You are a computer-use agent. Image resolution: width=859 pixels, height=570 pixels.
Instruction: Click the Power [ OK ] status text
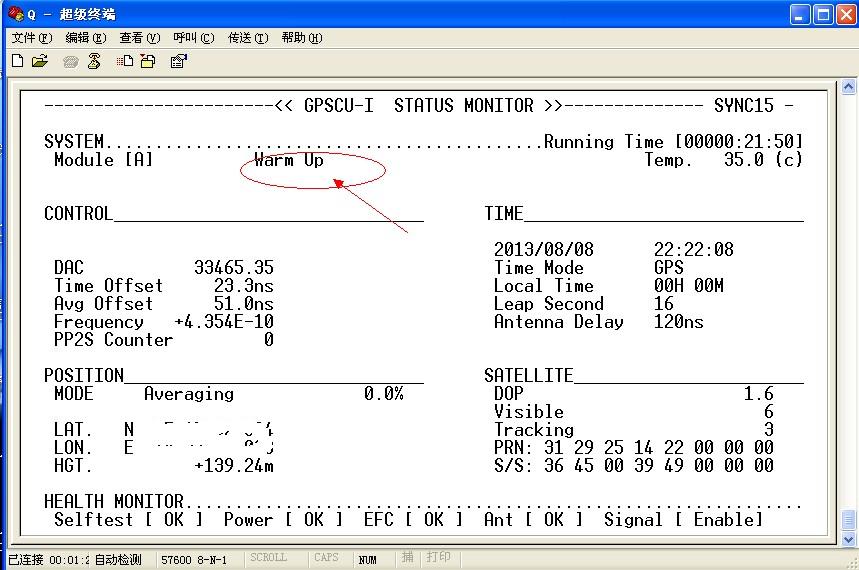coord(284,520)
